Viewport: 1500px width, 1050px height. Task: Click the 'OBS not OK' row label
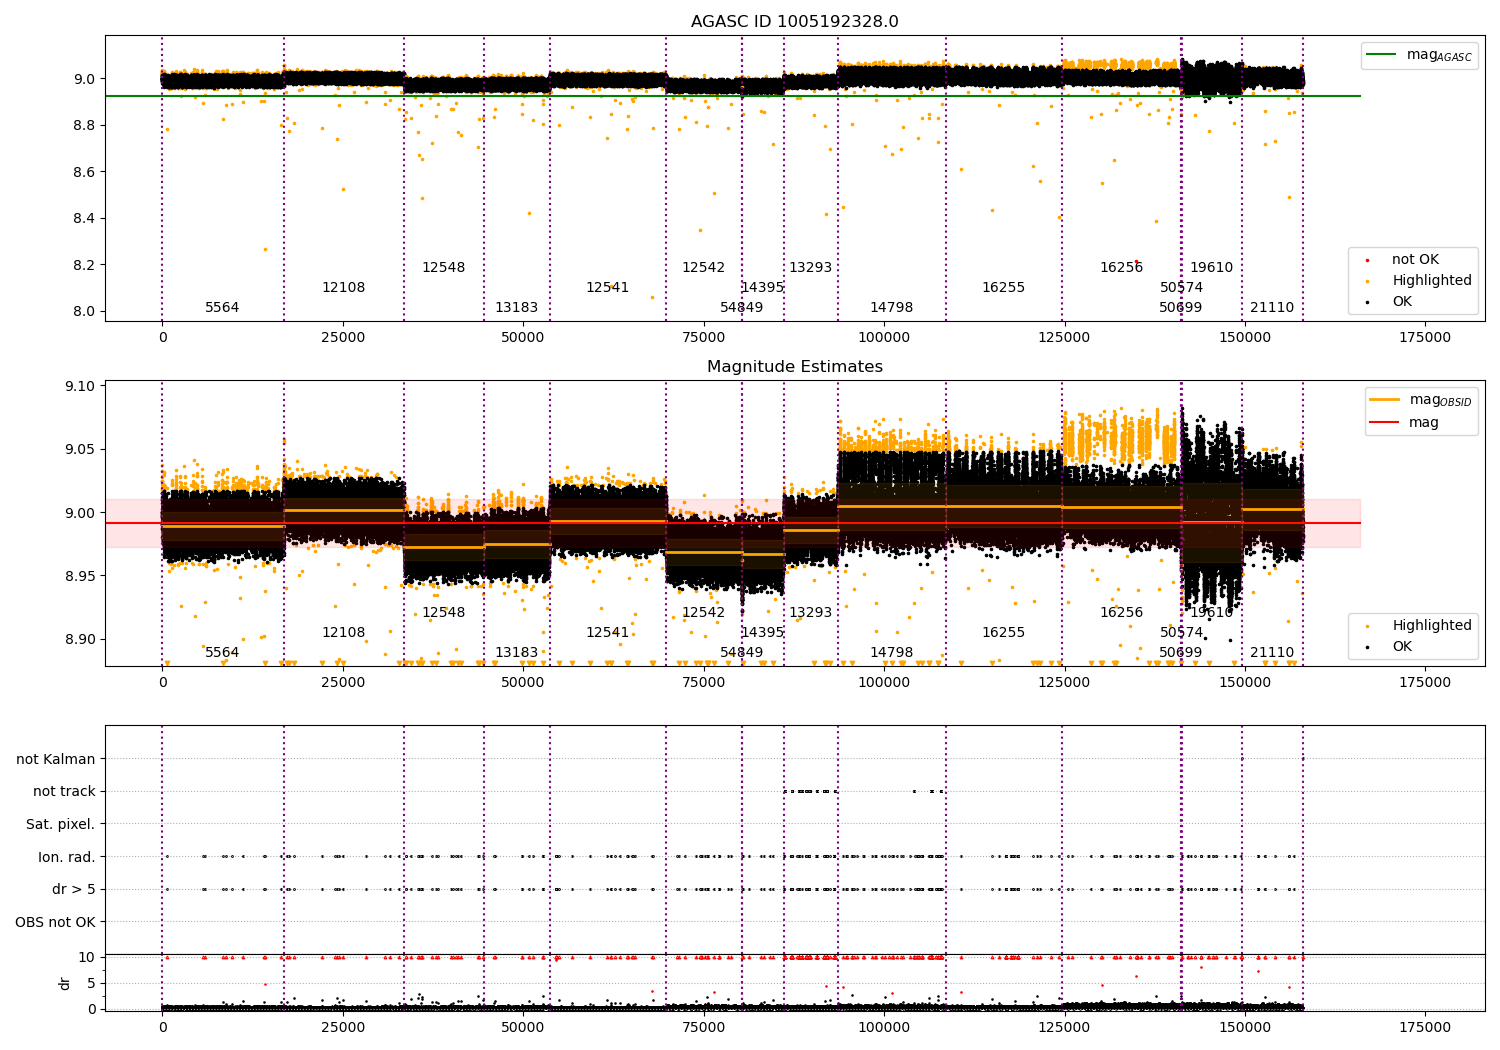(x=56, y=922)
